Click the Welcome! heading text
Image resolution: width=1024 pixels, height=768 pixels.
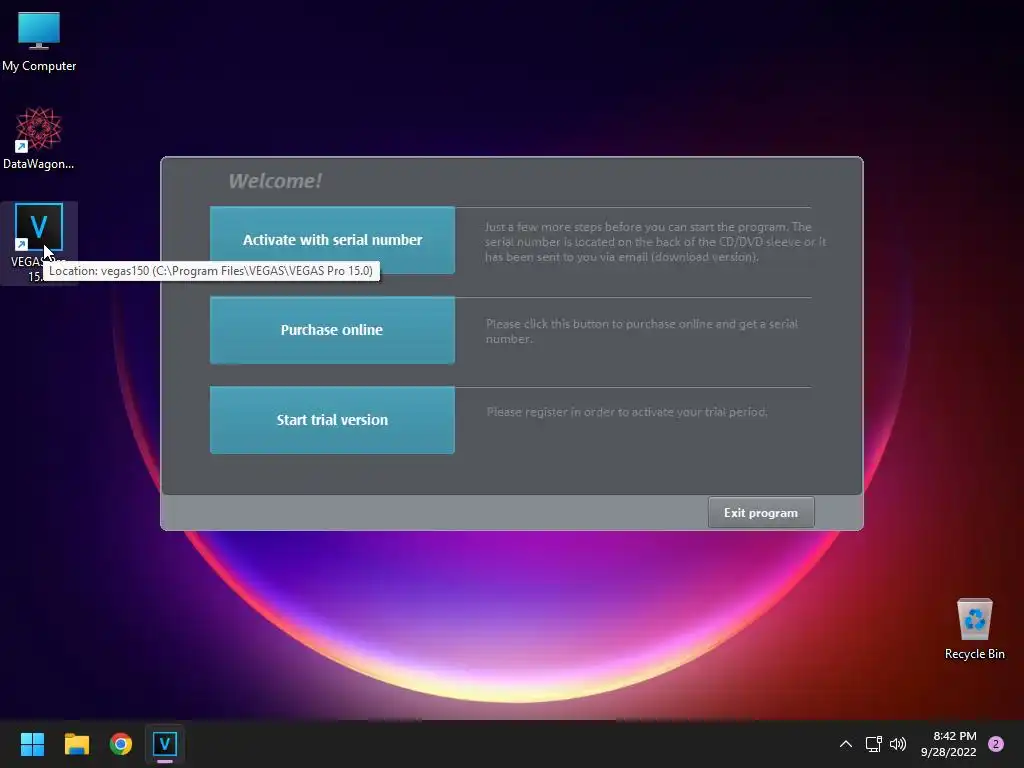pos(275,181)
